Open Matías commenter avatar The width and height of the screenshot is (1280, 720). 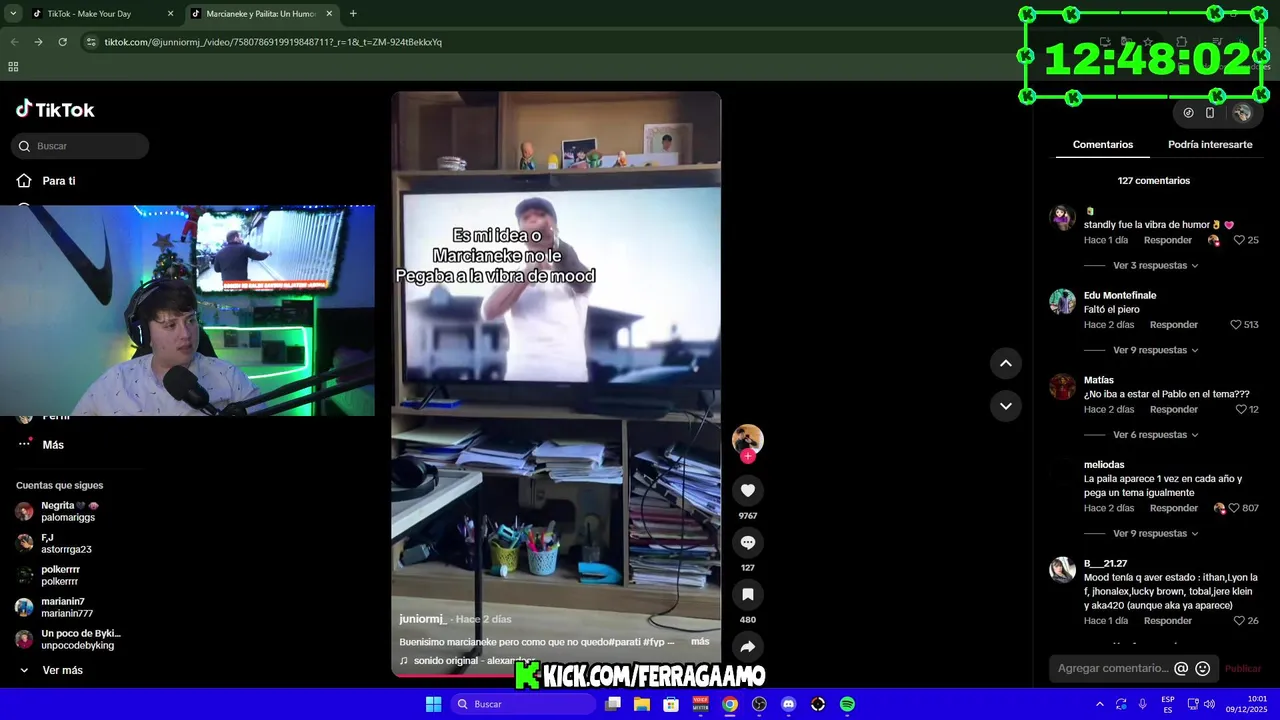point(1062,386)
